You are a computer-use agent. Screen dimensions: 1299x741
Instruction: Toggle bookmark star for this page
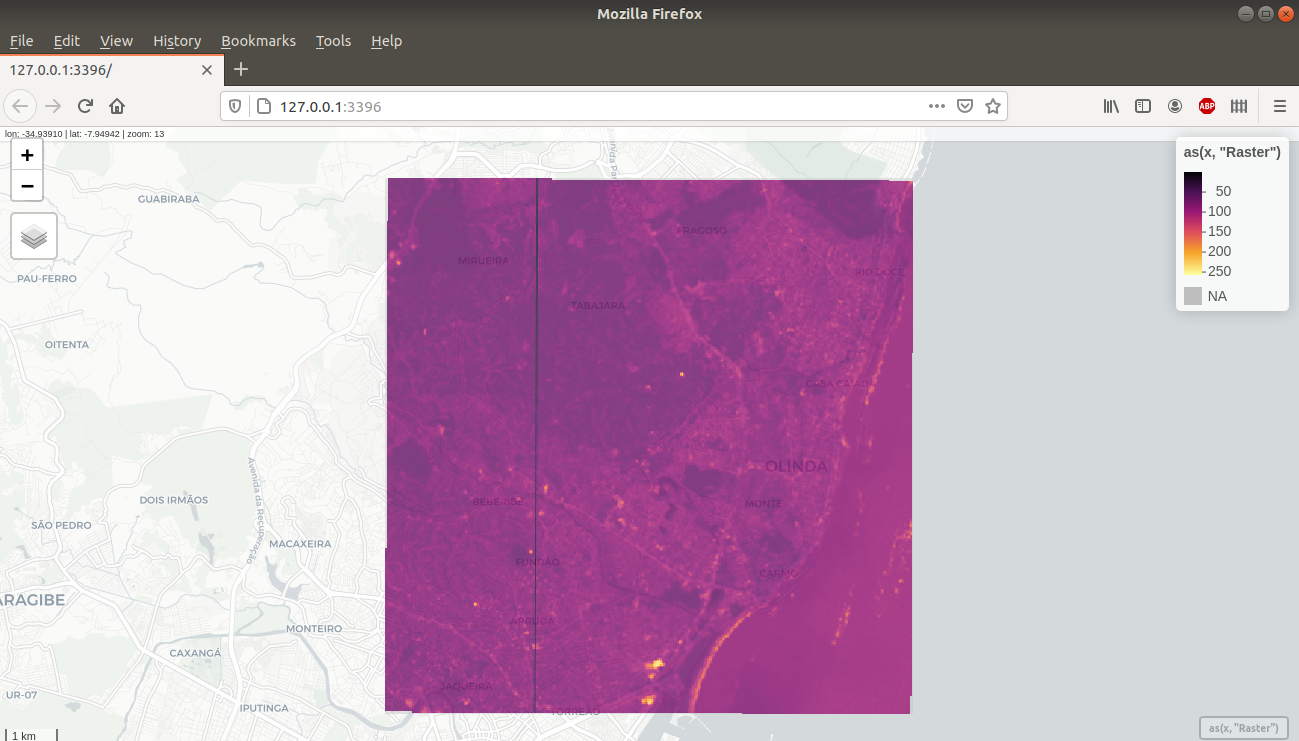point(991,105)
